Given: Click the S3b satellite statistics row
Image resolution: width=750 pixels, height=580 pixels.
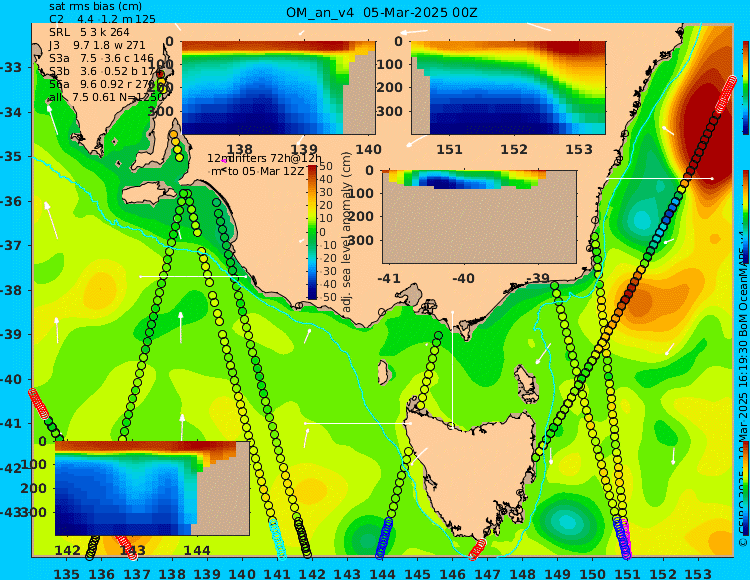Looking at the screenshot, I should [106, 71].
